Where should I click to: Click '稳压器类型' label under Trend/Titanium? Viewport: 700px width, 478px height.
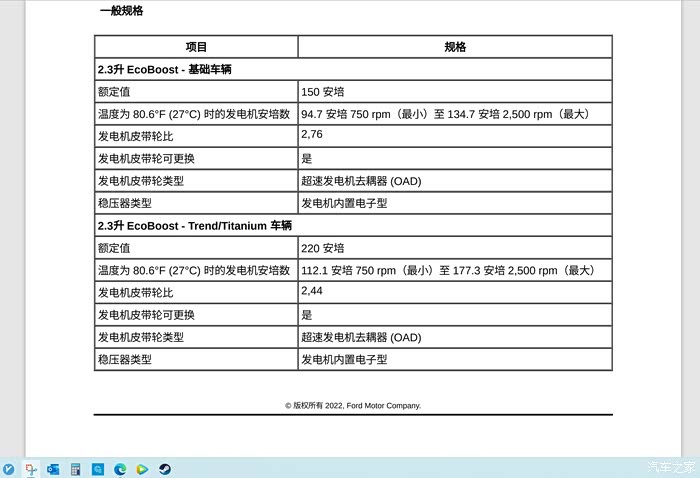point(125,360)
